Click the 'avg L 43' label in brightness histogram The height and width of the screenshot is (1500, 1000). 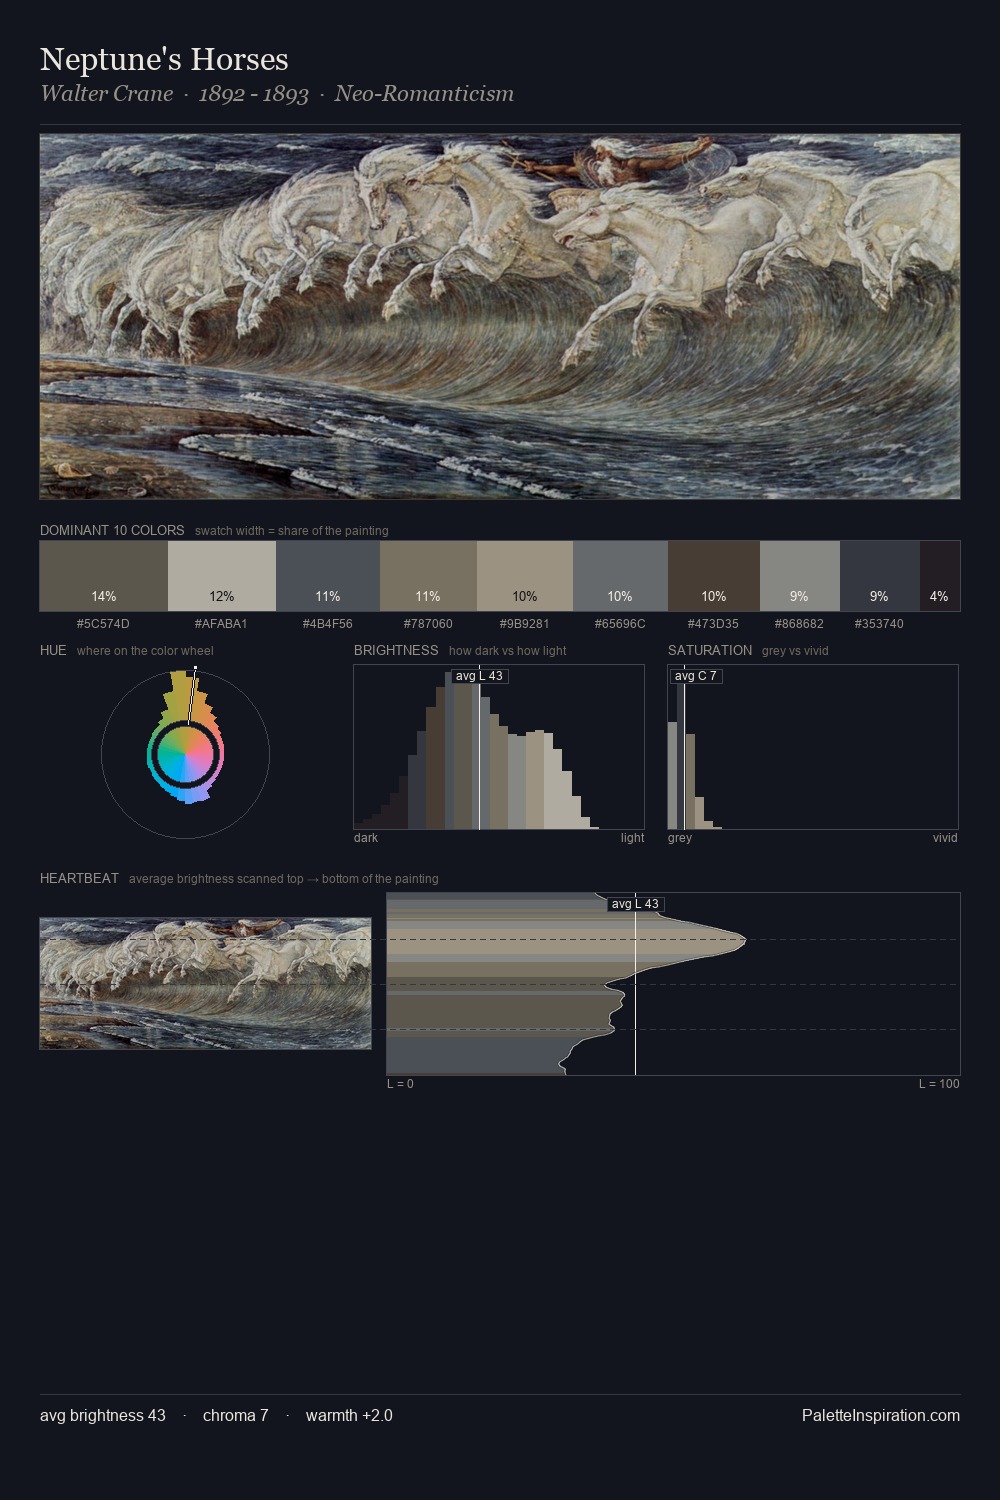pyautogui.click(x=479, y=676)
